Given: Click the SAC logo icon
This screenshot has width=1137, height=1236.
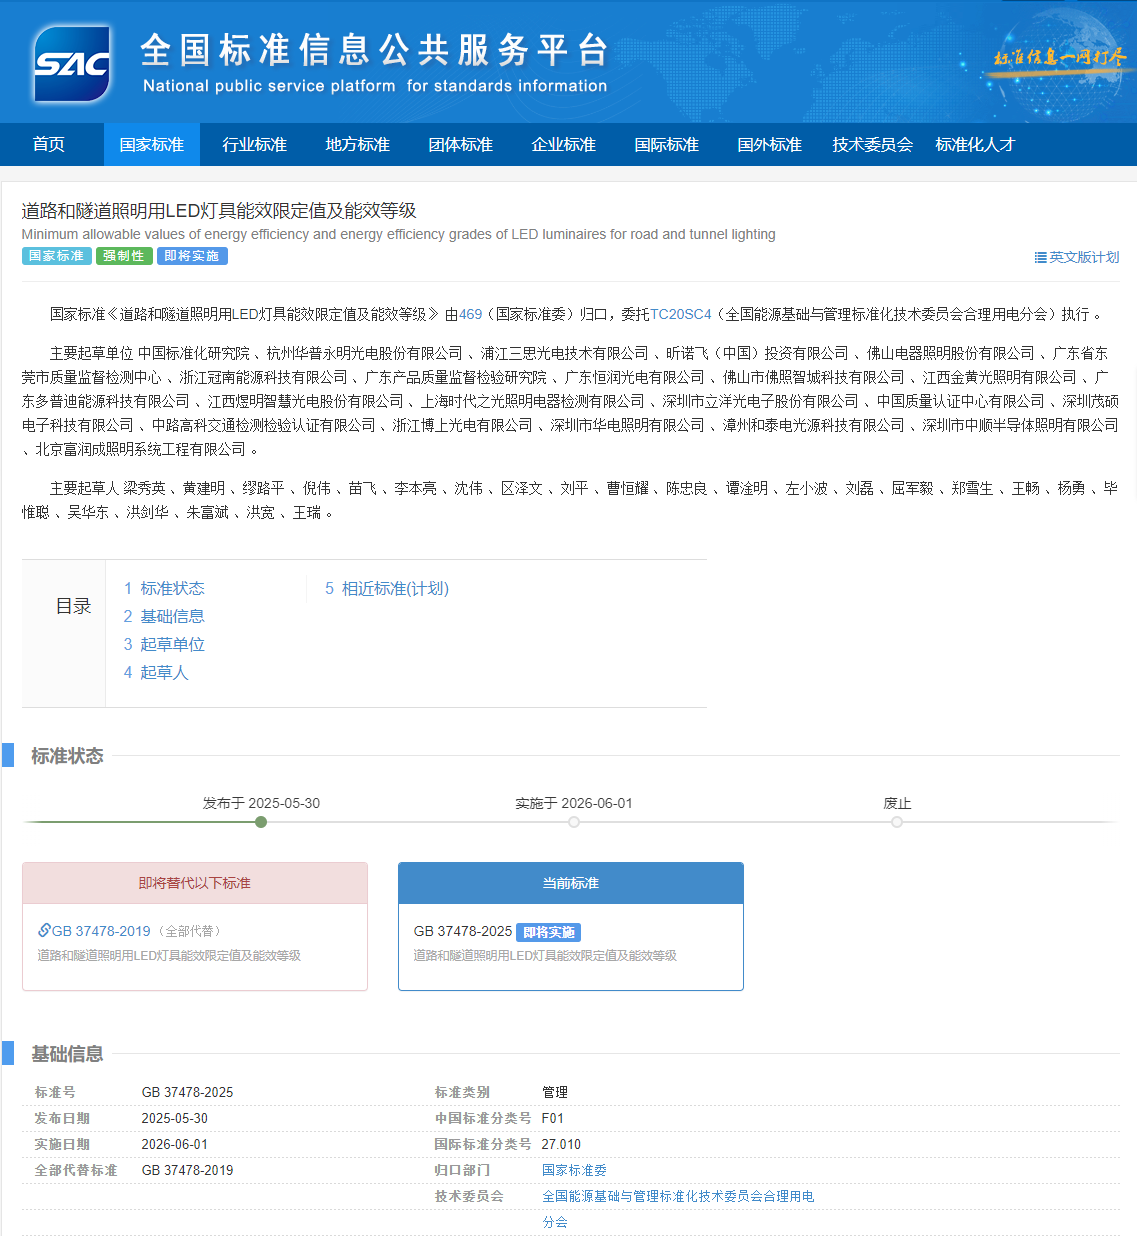Looking at the screenshot, I should pyautogui.click(x=72, y=64).
